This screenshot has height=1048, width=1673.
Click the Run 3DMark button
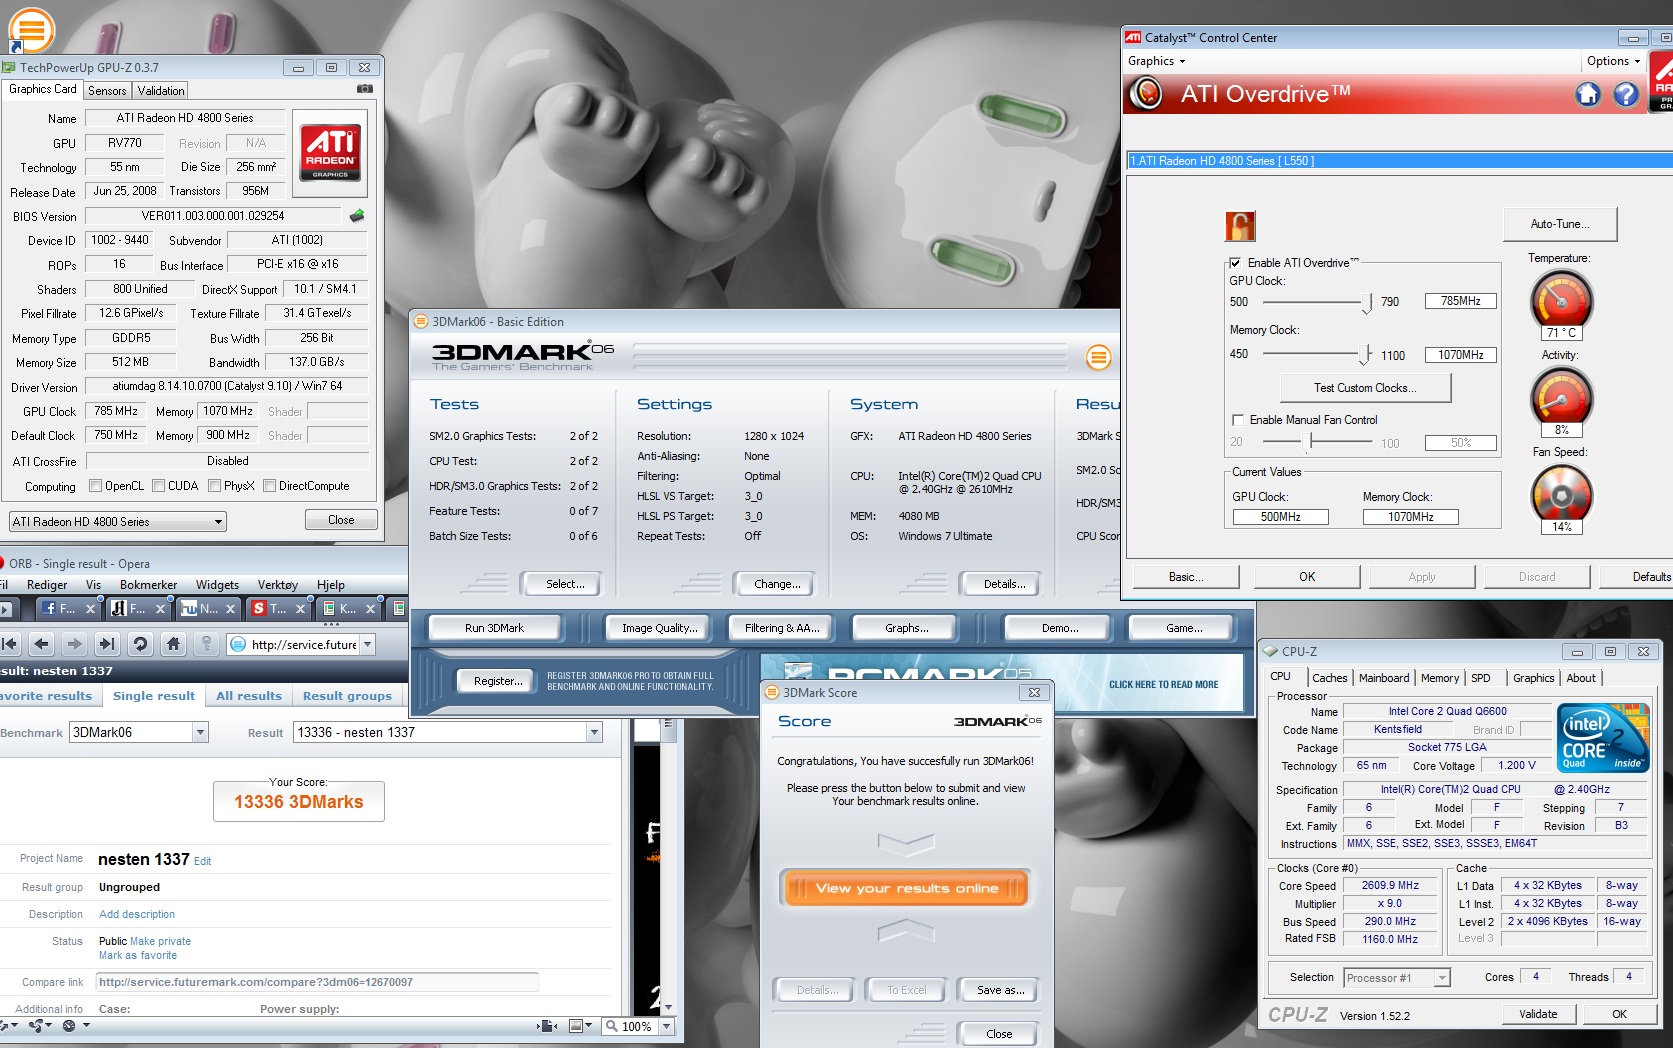point(494,628)
